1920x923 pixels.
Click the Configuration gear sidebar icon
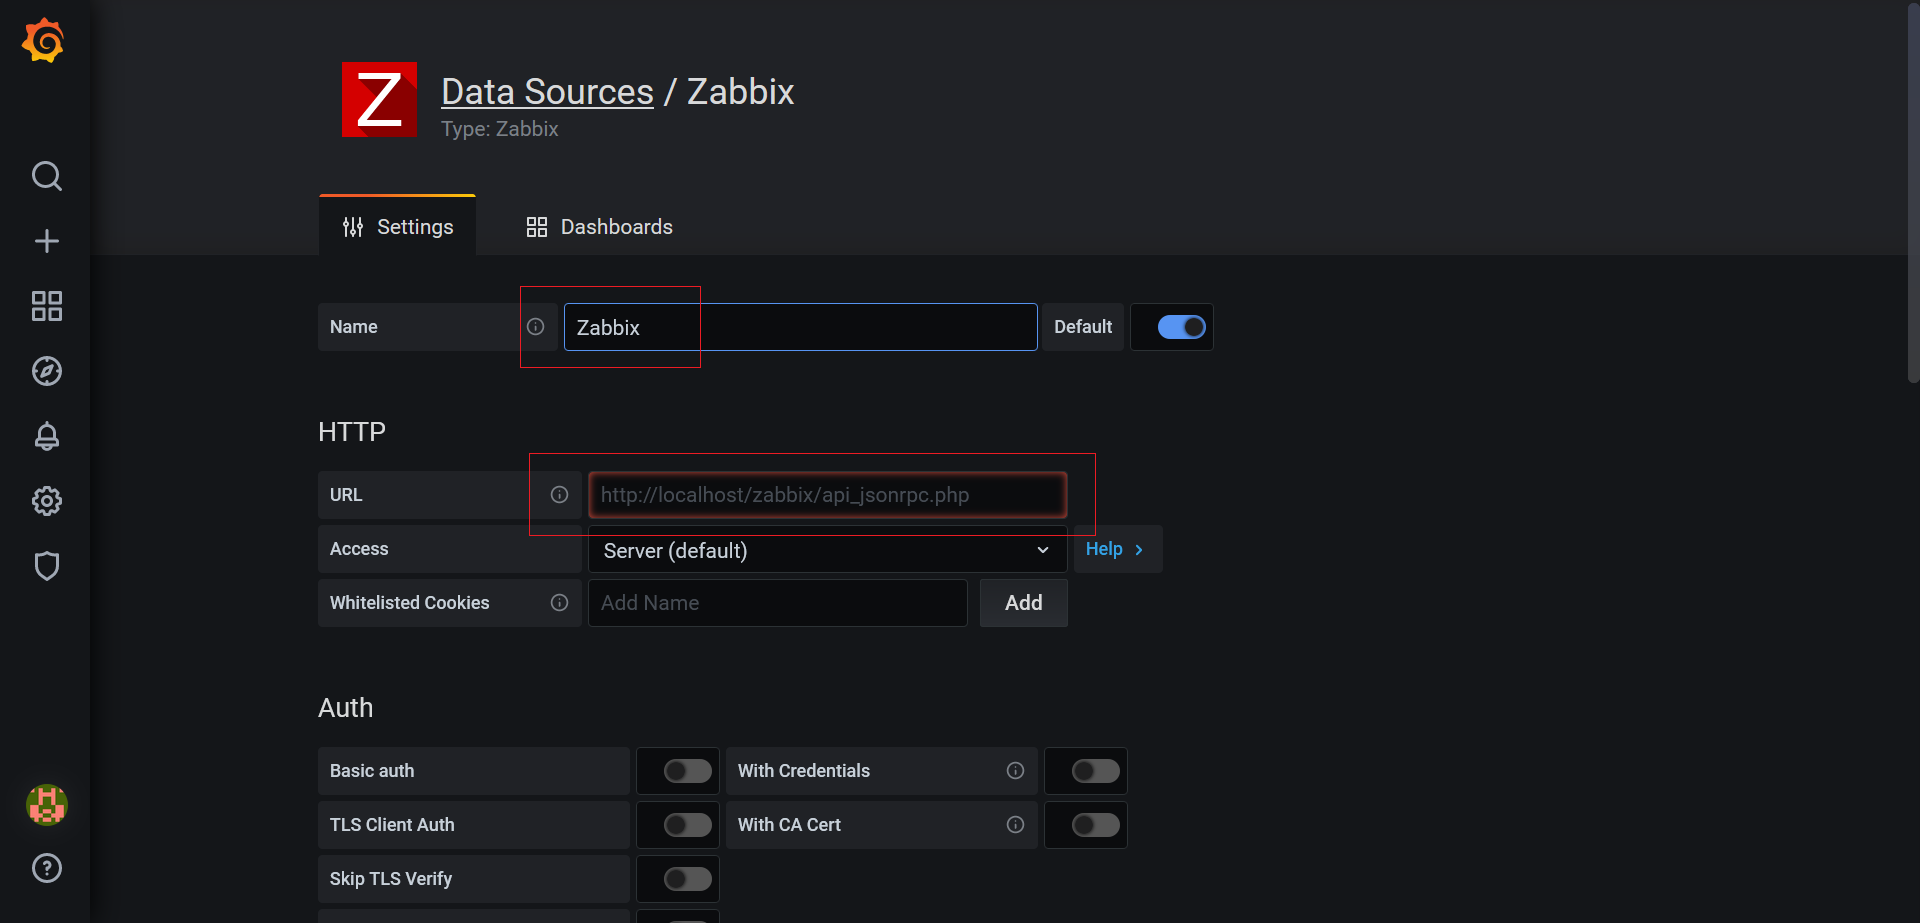coord(46,501)
